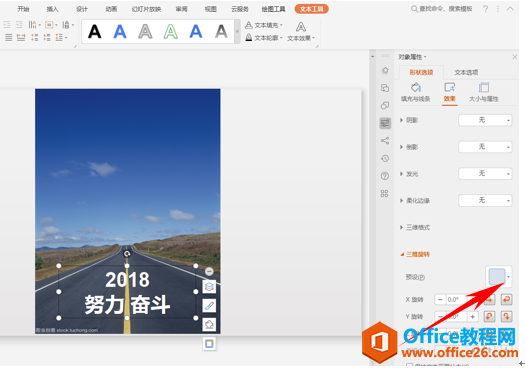Open the 倒影 preset dropdown showing 无
Screen dimensions: 525x370
tap(485, 147)
